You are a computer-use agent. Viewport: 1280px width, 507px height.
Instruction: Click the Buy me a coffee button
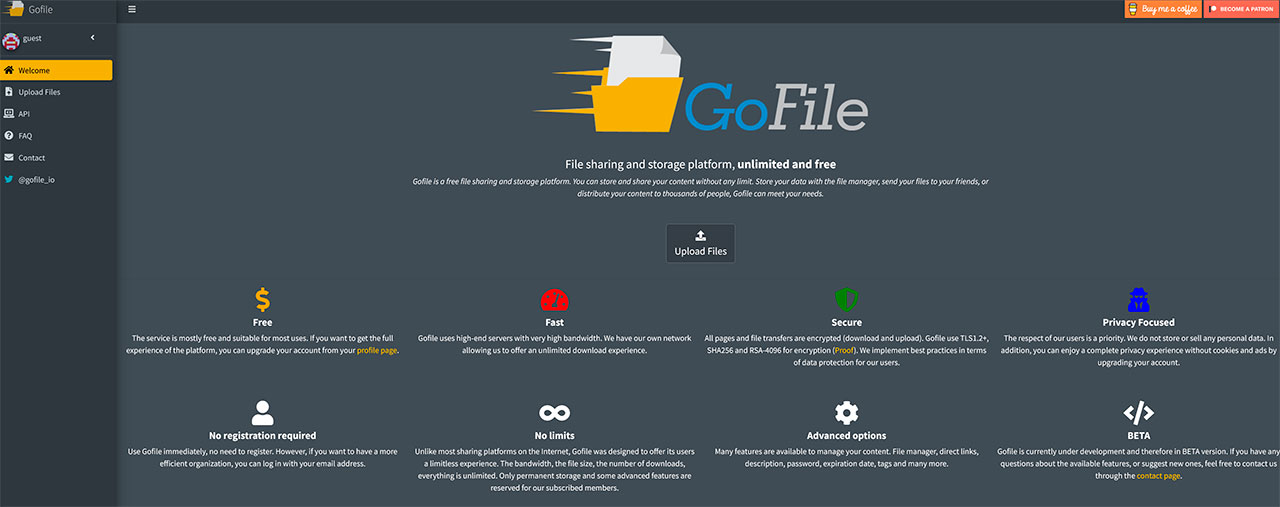point(1163,9)
